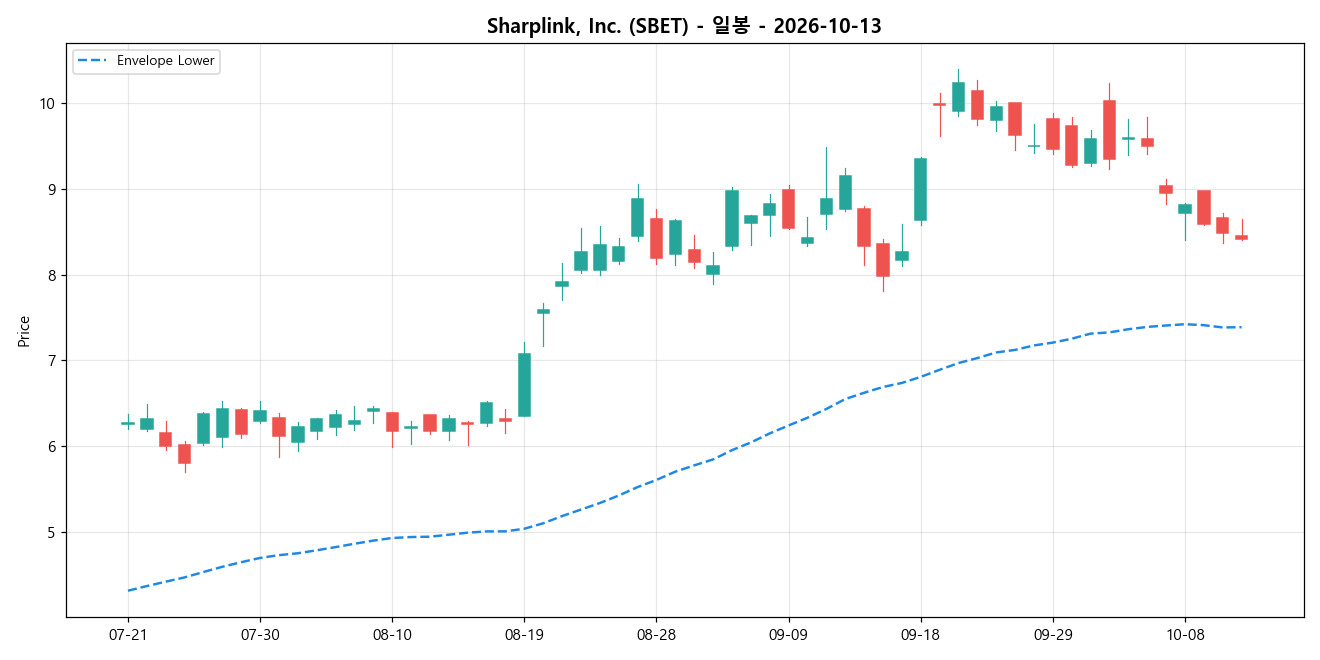Click the 08-19 x-axis date label
The height and width of the screenshot is (660, 1320).
[524, 635]
